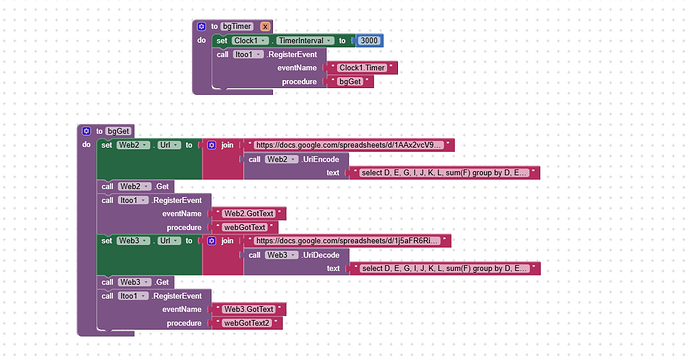Open the Itoo1 dropdown in the bgTimer procedure
Image resolution: width=689 pixels, height=362 pixels.
click(248, 54)
